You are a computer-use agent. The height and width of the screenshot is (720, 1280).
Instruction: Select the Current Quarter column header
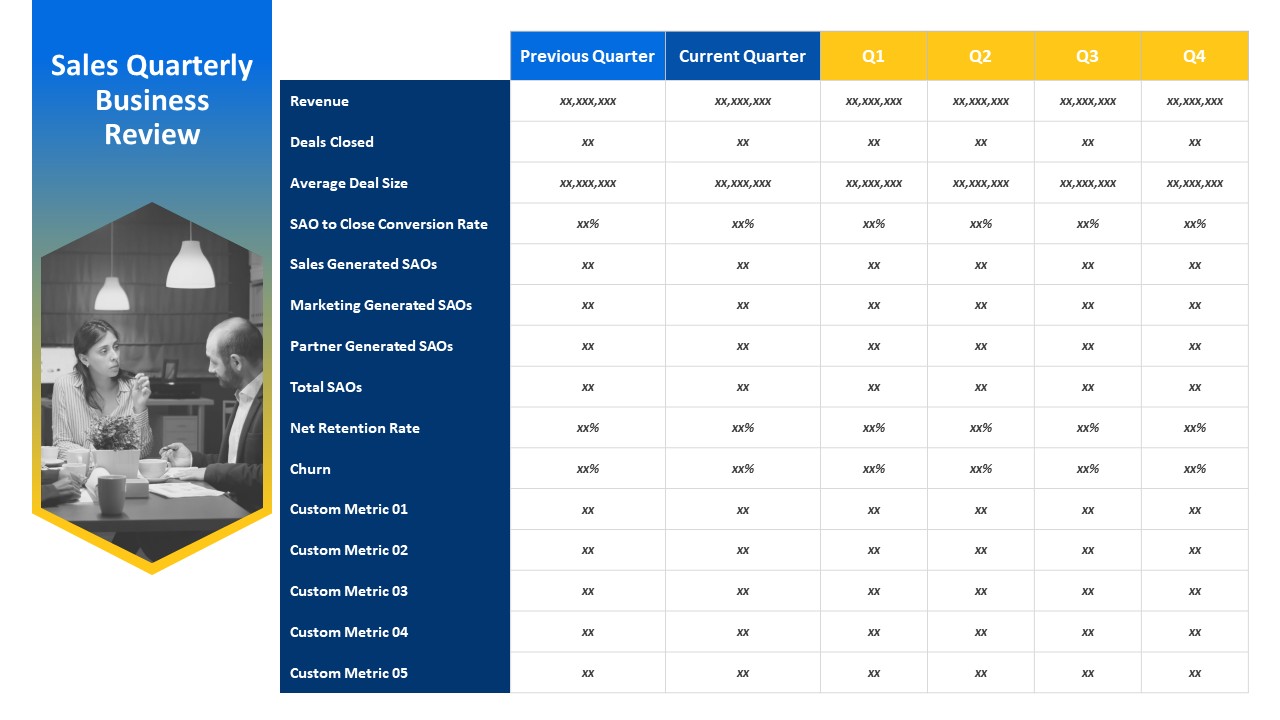[742, 56]
